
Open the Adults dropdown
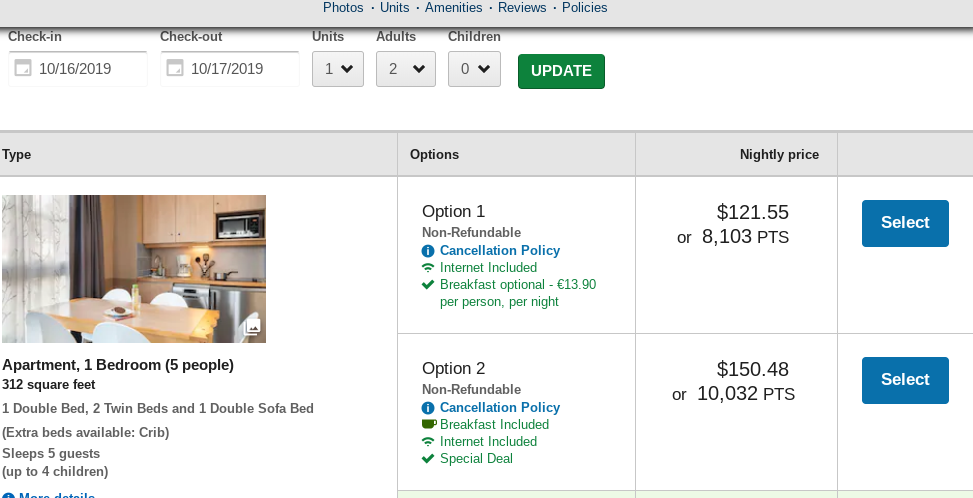[x=406, y=70]
